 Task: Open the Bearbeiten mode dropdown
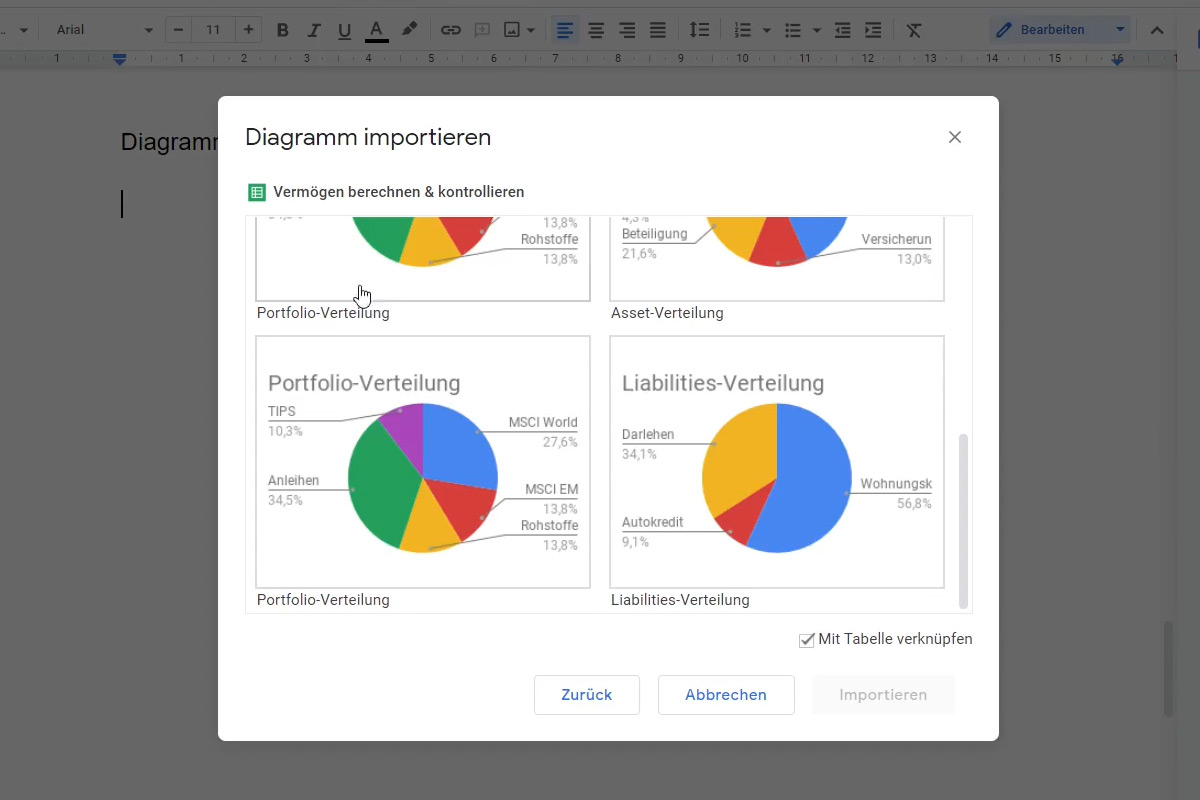point(1060,30)
